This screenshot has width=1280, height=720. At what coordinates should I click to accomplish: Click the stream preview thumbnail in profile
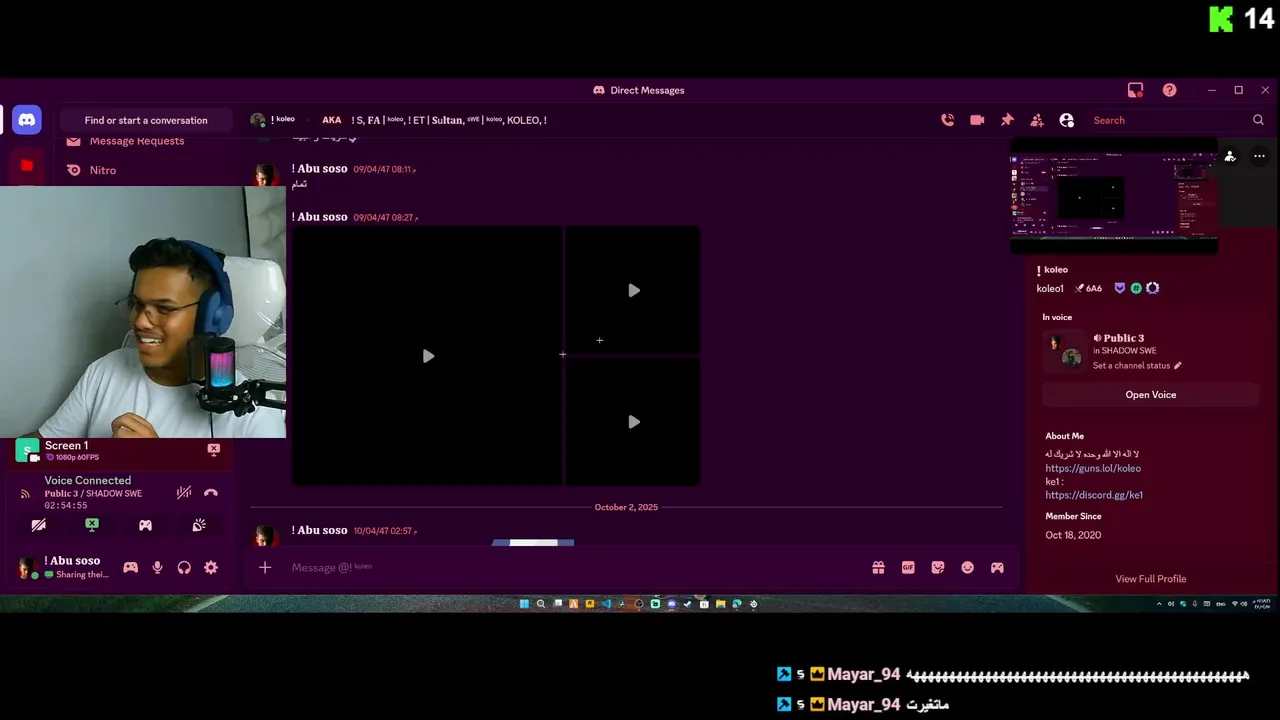pos(1114,196)
